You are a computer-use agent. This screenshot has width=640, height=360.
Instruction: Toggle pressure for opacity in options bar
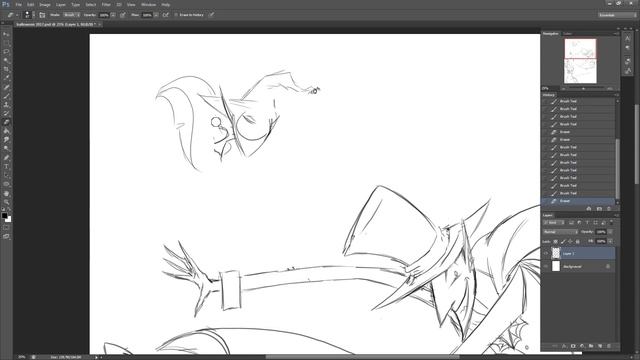[x=122, y=15]
